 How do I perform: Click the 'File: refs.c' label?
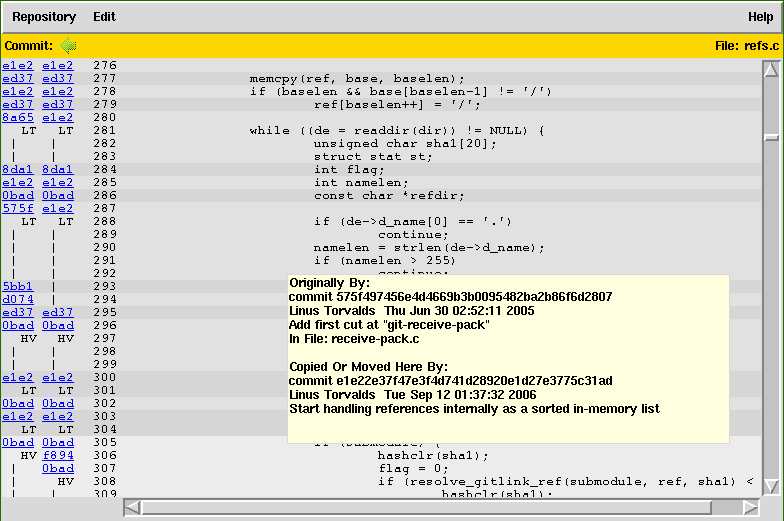pyautogui.click(x=746, y=46)
